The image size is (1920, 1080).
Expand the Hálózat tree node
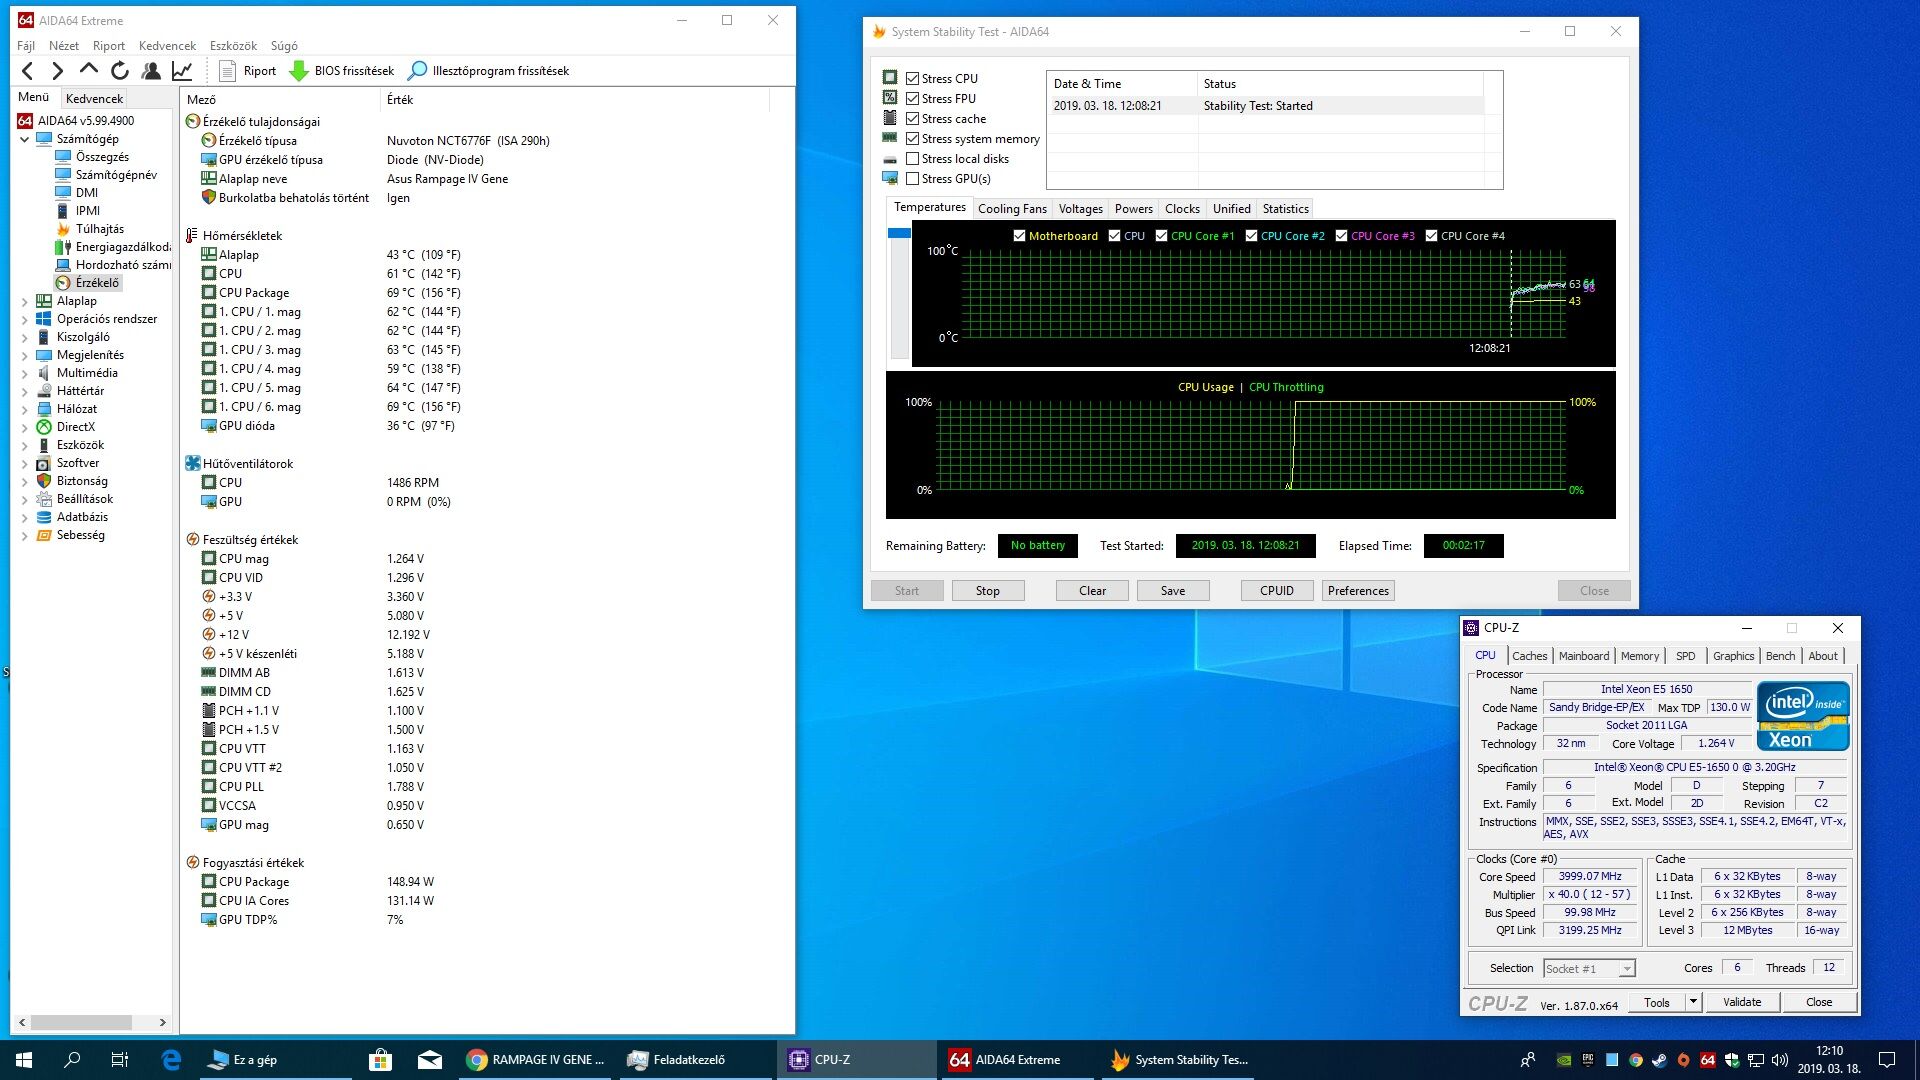click(25, 409)
